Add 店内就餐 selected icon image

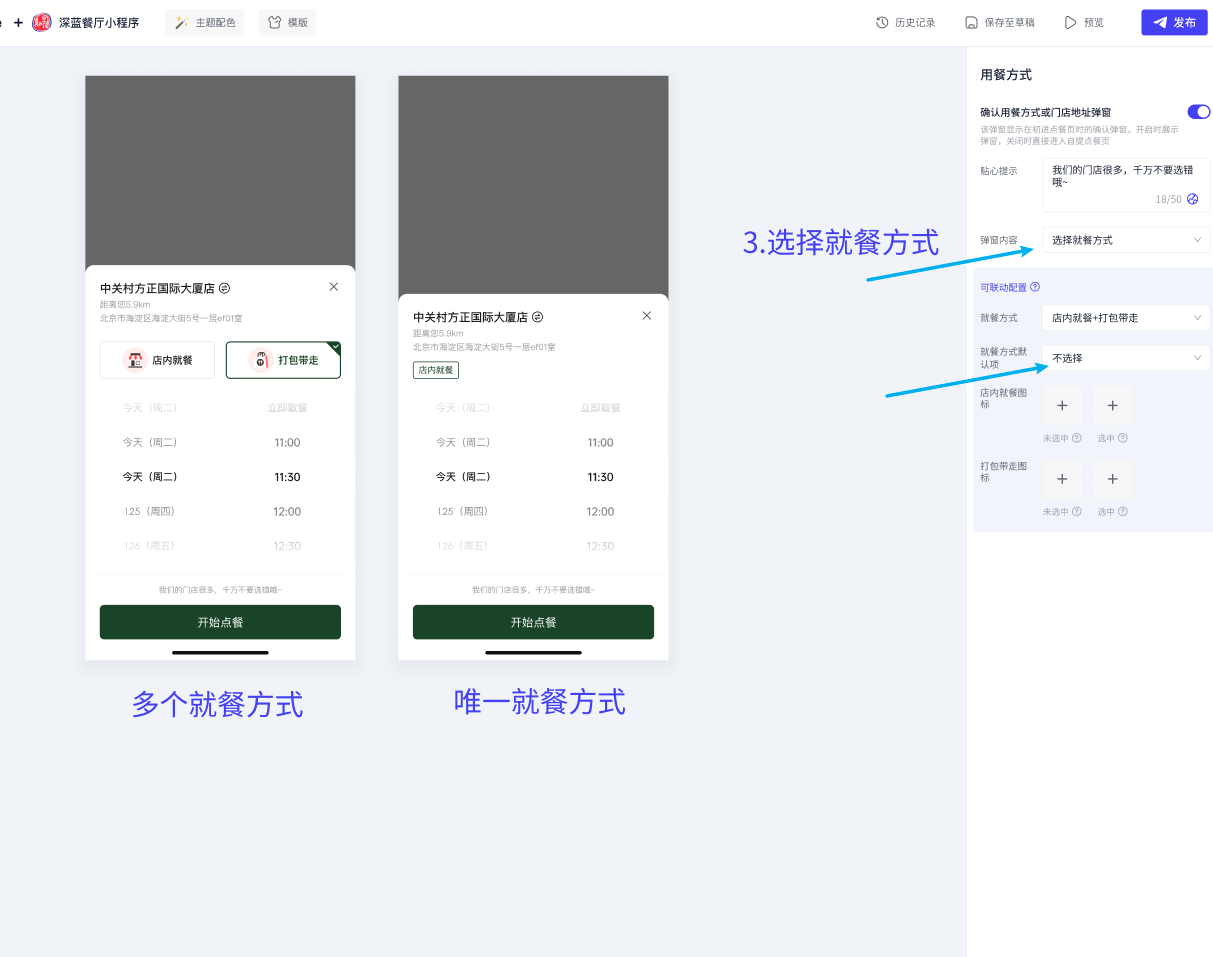[1112, 405]
